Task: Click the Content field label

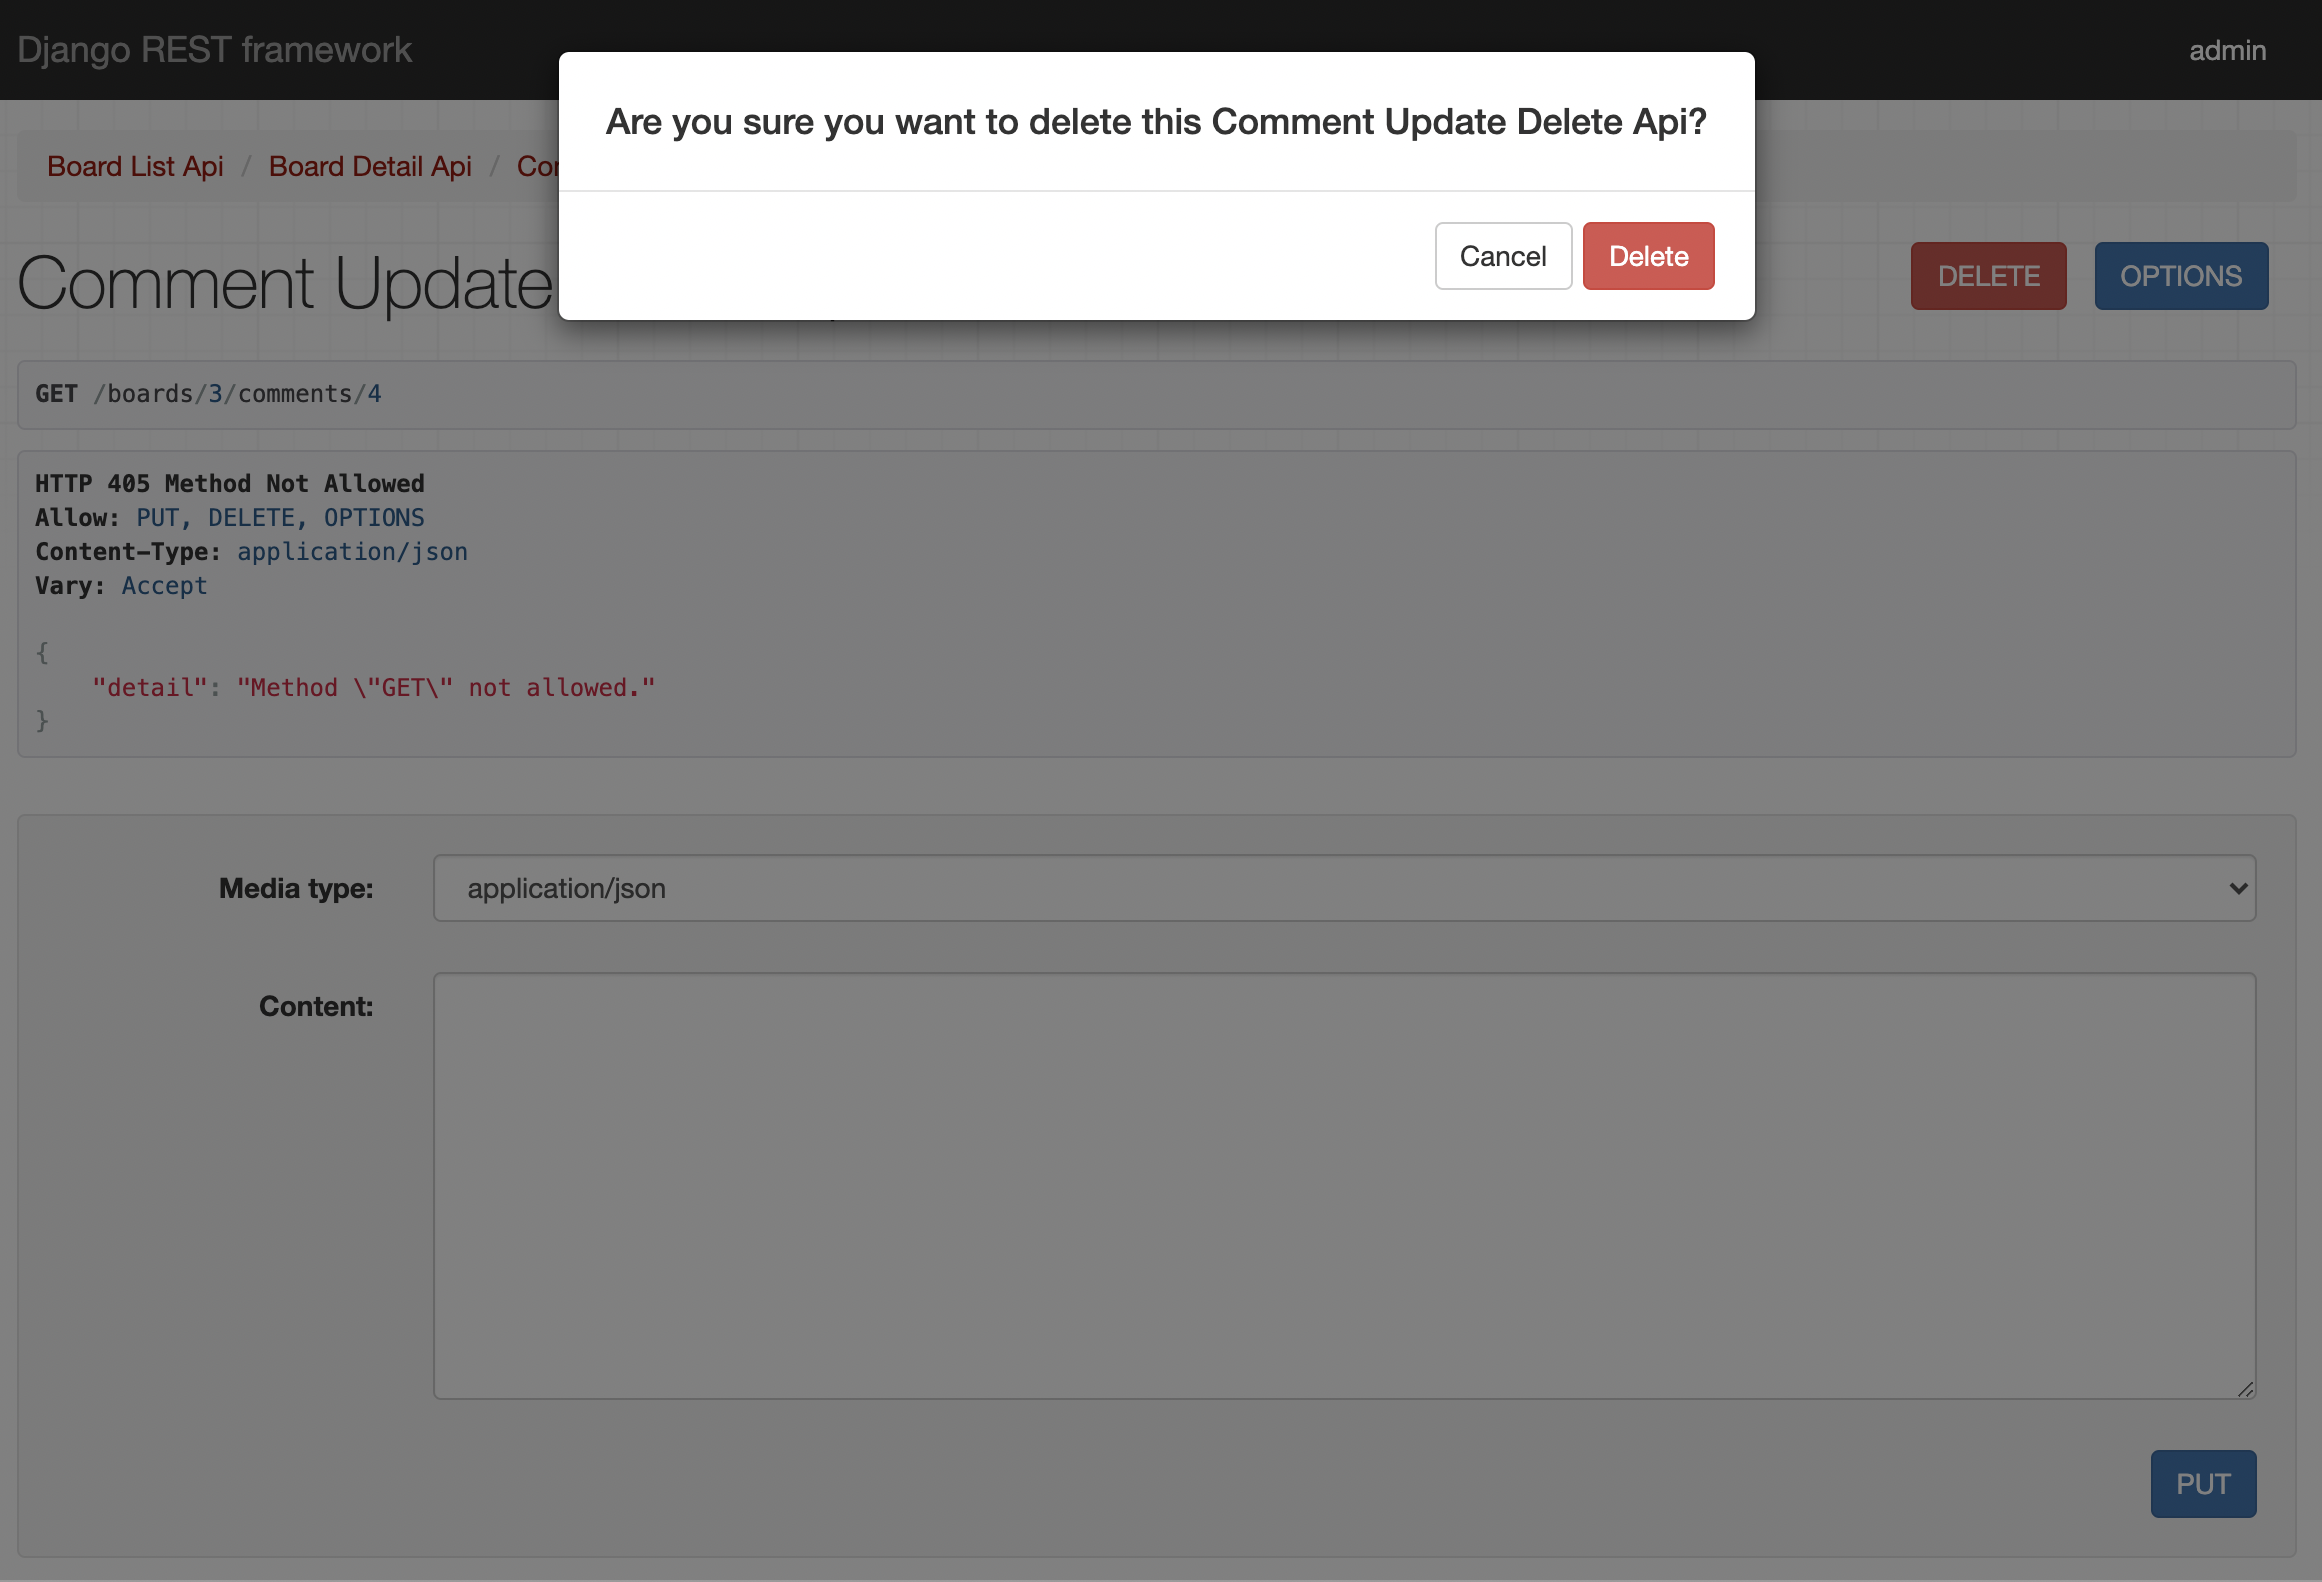Action: [316, 1006]
